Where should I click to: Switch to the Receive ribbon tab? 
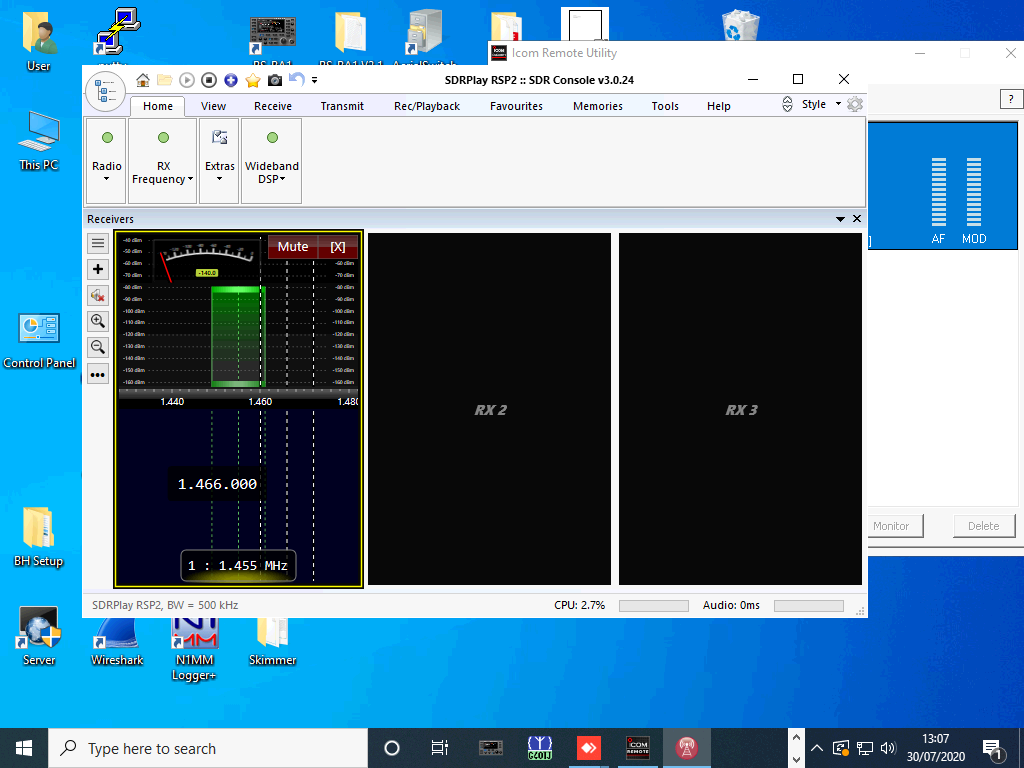point(273,106)
